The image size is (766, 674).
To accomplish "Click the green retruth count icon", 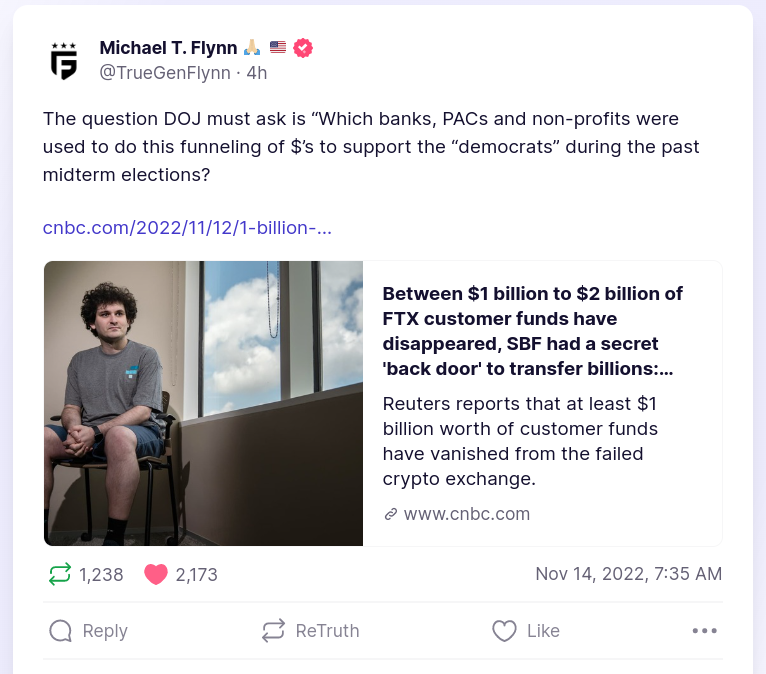I will (x=60, y=574).
